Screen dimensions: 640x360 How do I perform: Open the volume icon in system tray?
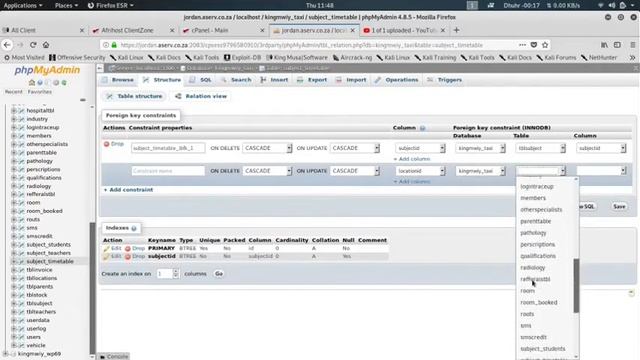point(611,5)
